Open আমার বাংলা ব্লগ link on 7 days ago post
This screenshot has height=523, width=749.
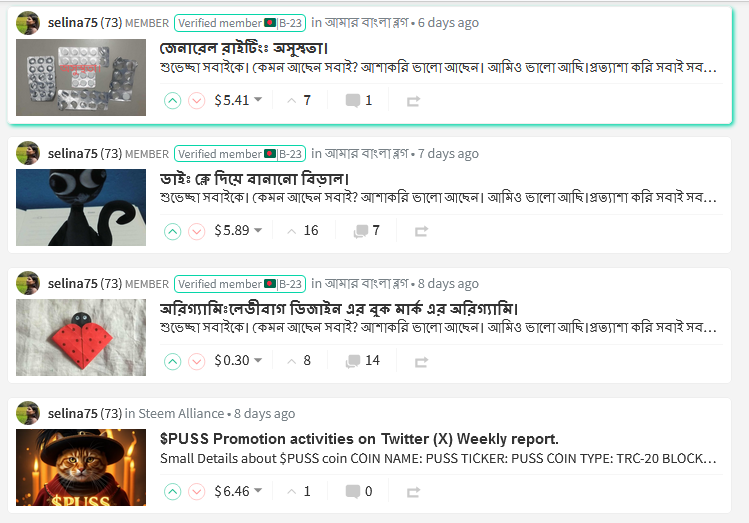click(366, 153)
